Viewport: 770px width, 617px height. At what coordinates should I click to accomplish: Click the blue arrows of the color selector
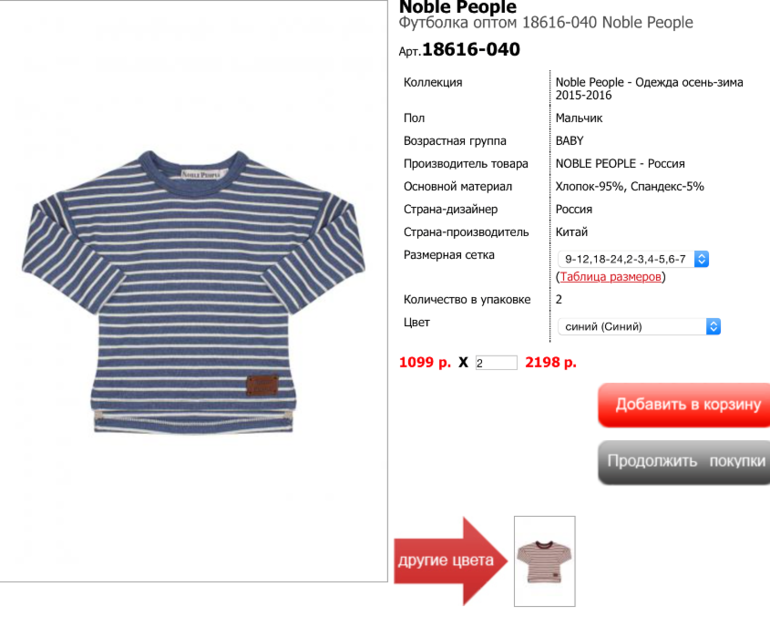tap(714, 327)
